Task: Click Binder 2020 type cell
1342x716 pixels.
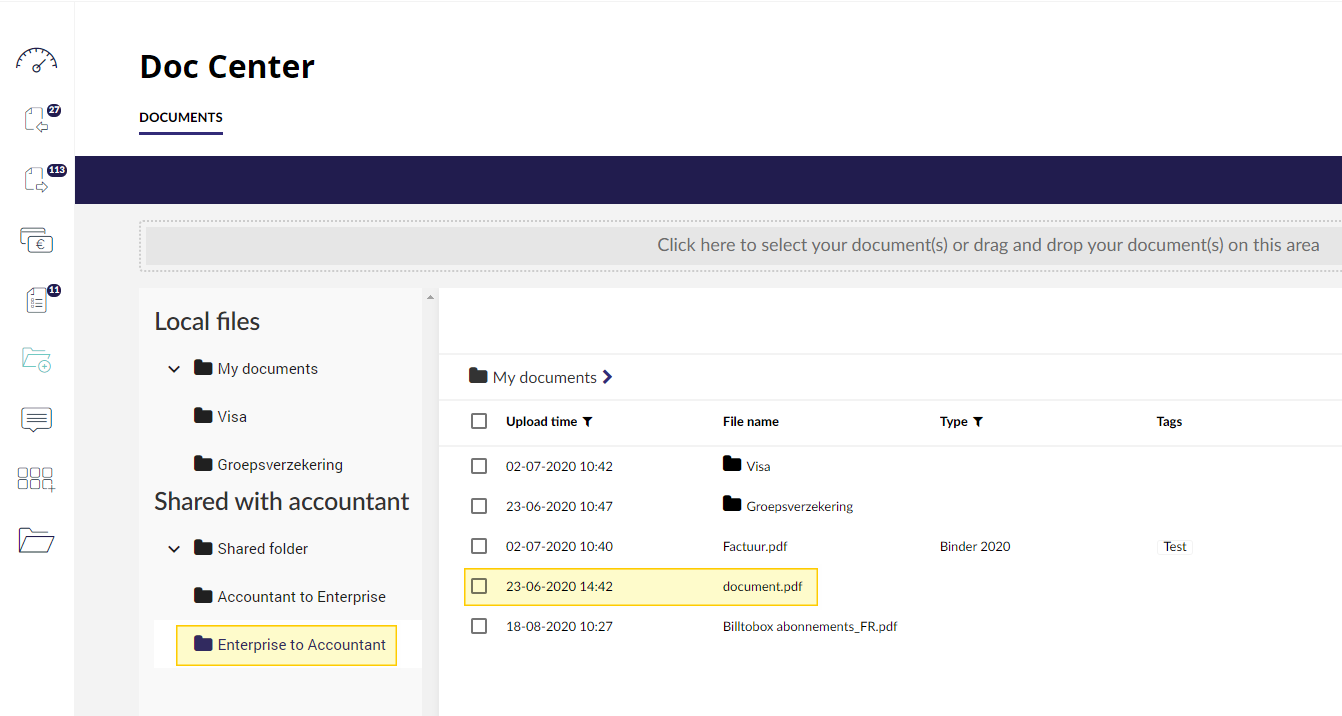Action: click(x=975, y=546)
